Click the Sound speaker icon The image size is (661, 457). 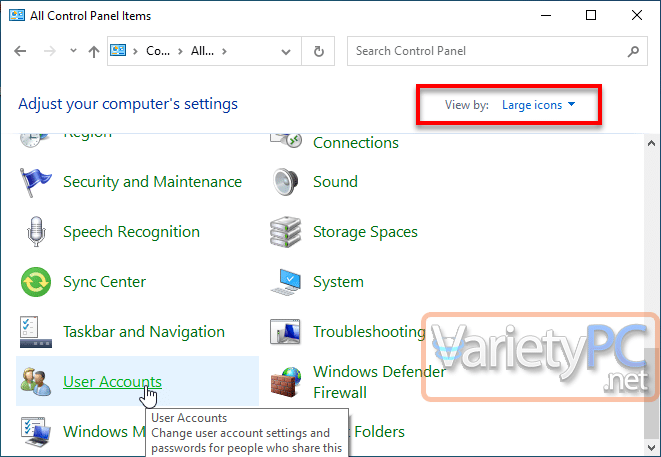[285, 182]
